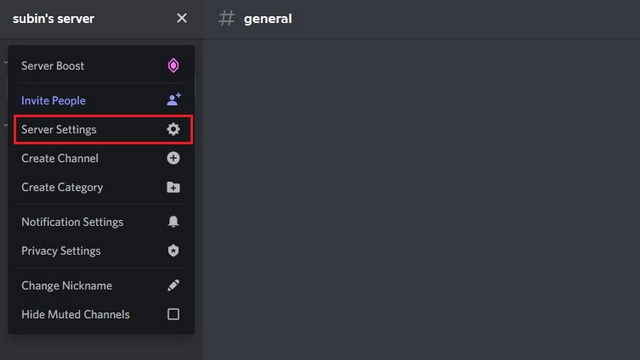Open the Server Settings menu entry
The height and width of the screenshot is (360, 640).
(x=103, y=129)
